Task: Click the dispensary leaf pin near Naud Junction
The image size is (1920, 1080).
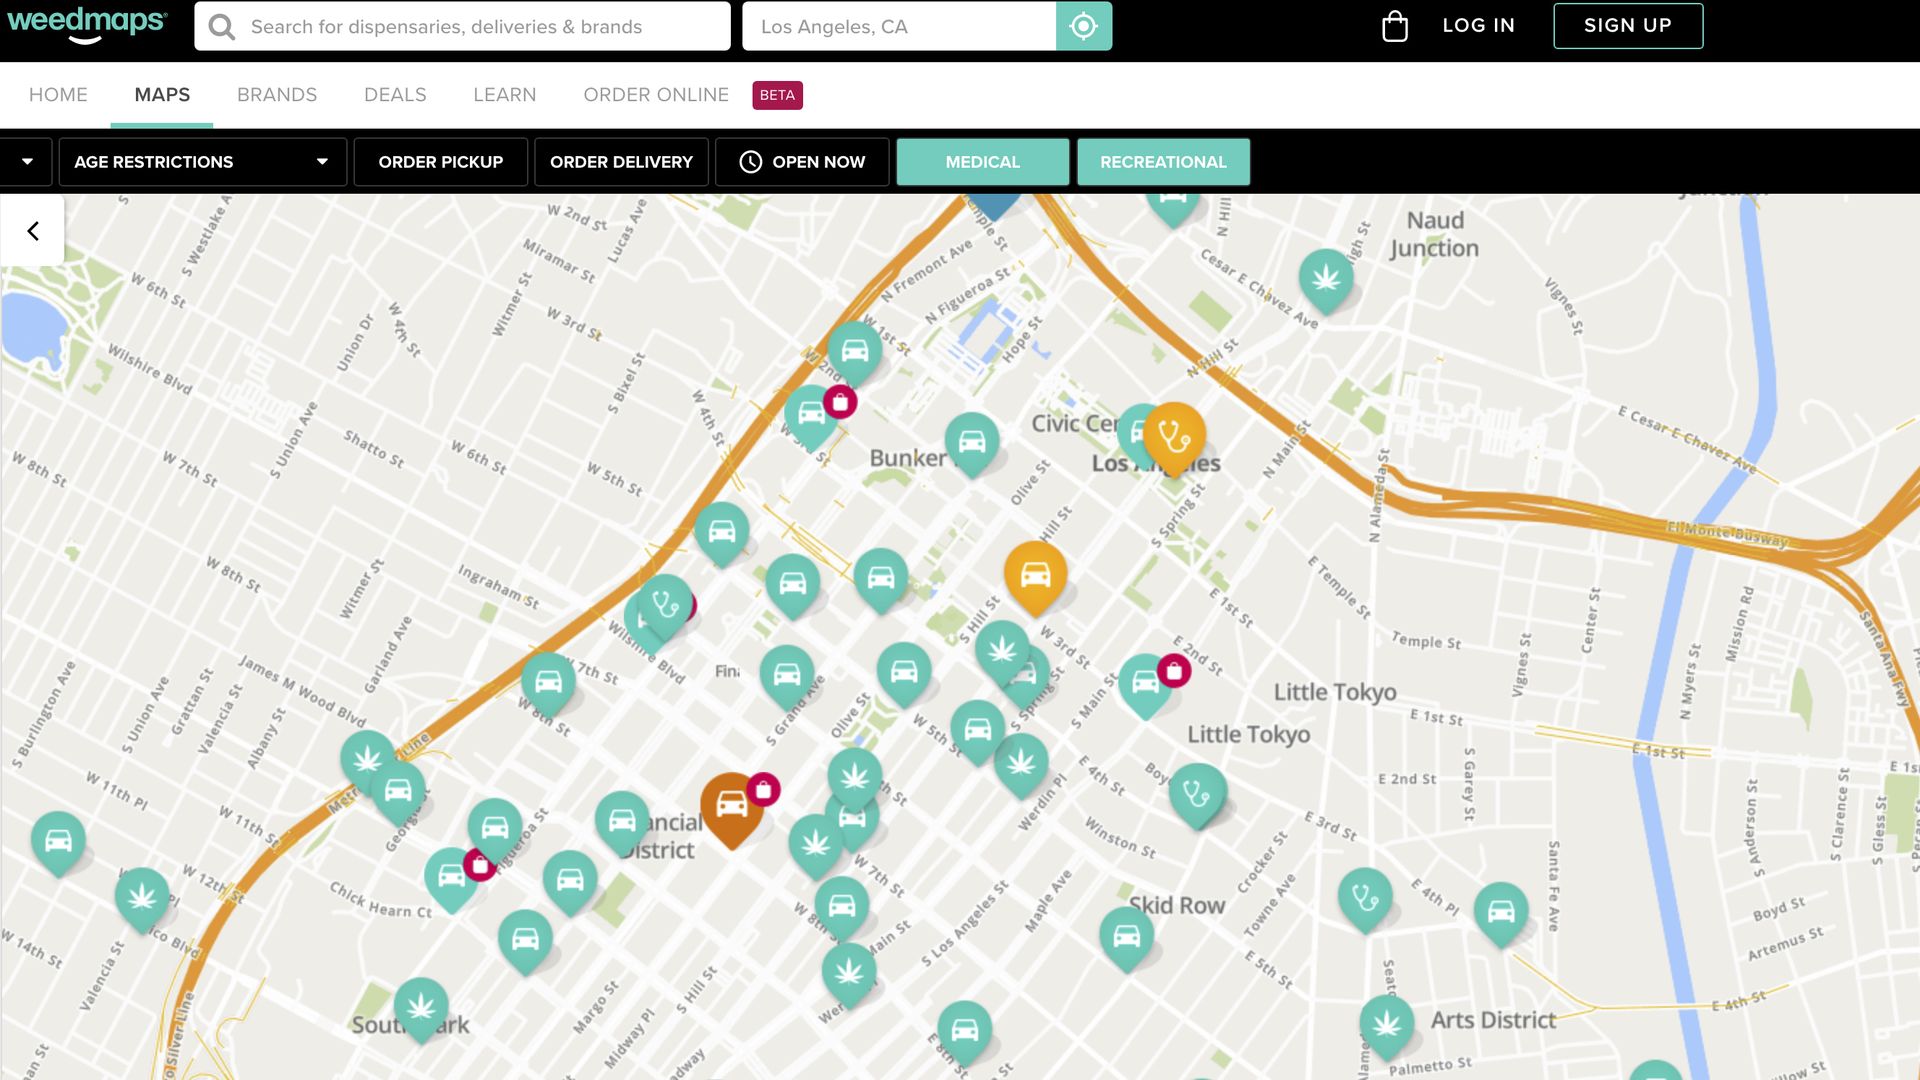Action: (x=1326, y=278)
